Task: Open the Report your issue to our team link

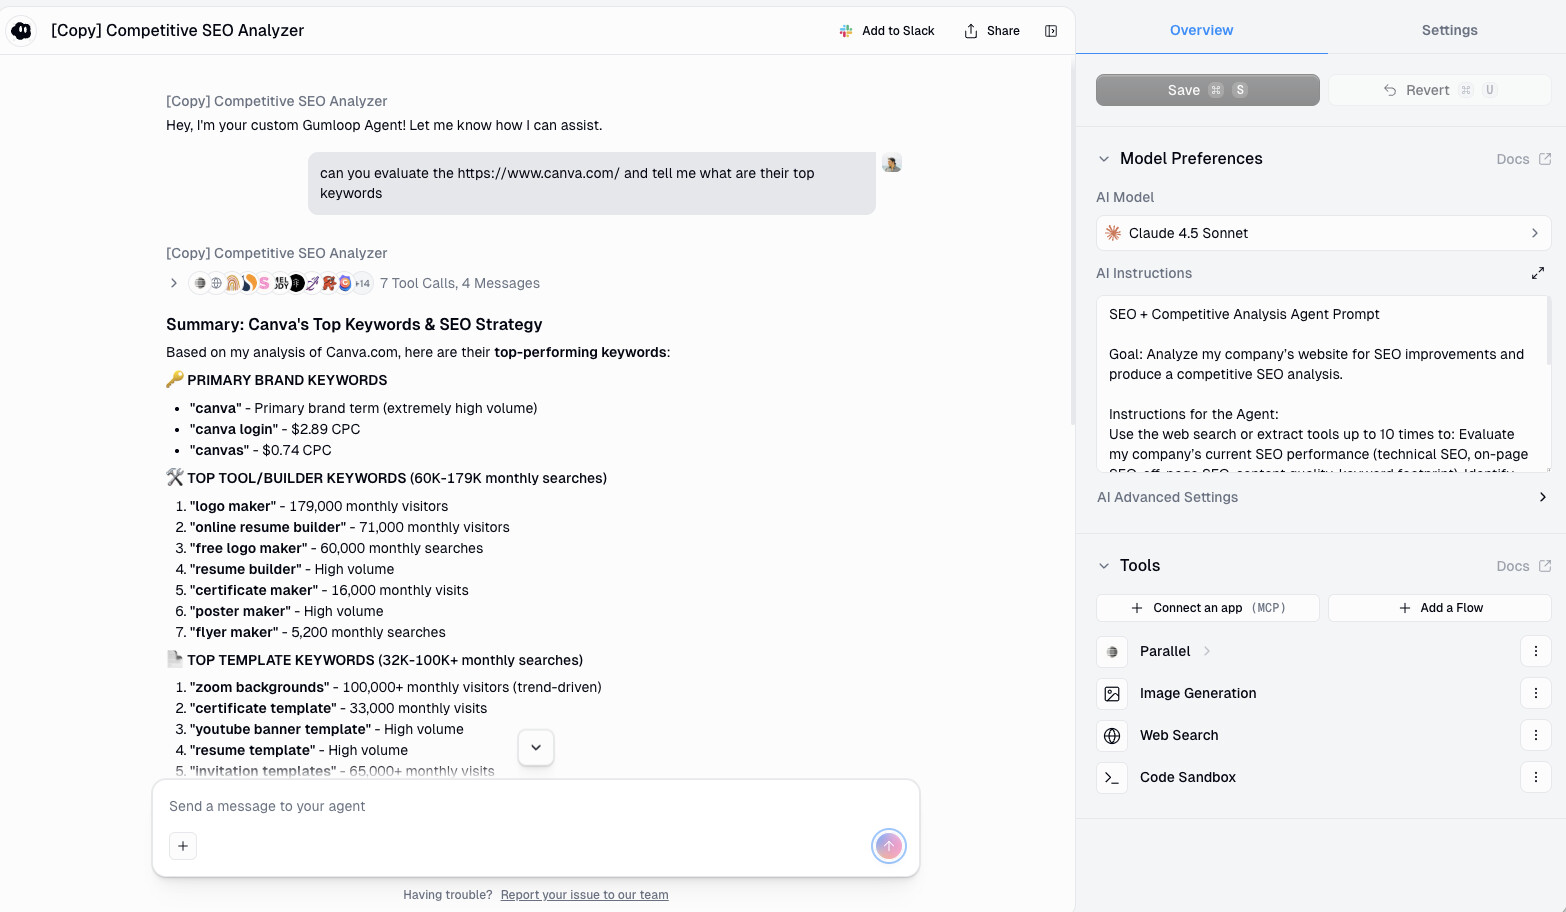Action: click(x=584, y=894)
